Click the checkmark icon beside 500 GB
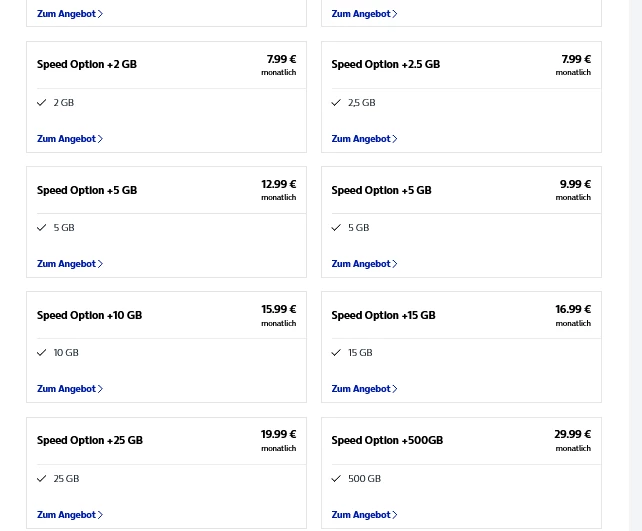The height and width of the screenshot is (531, 642). coord(336,479)
